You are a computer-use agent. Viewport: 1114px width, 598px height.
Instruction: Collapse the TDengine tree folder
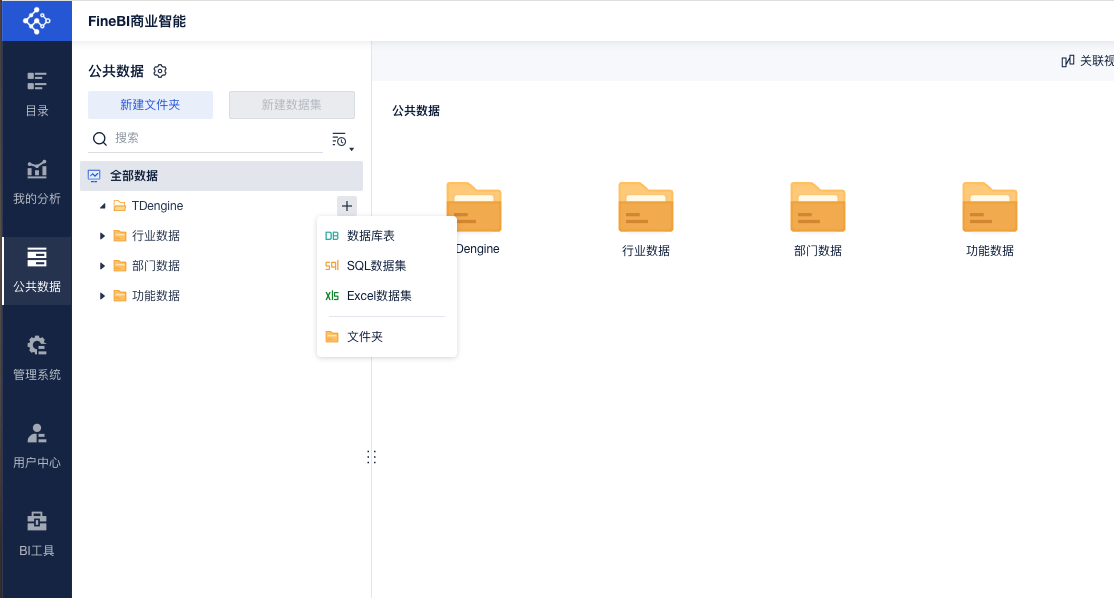[102, 206]
